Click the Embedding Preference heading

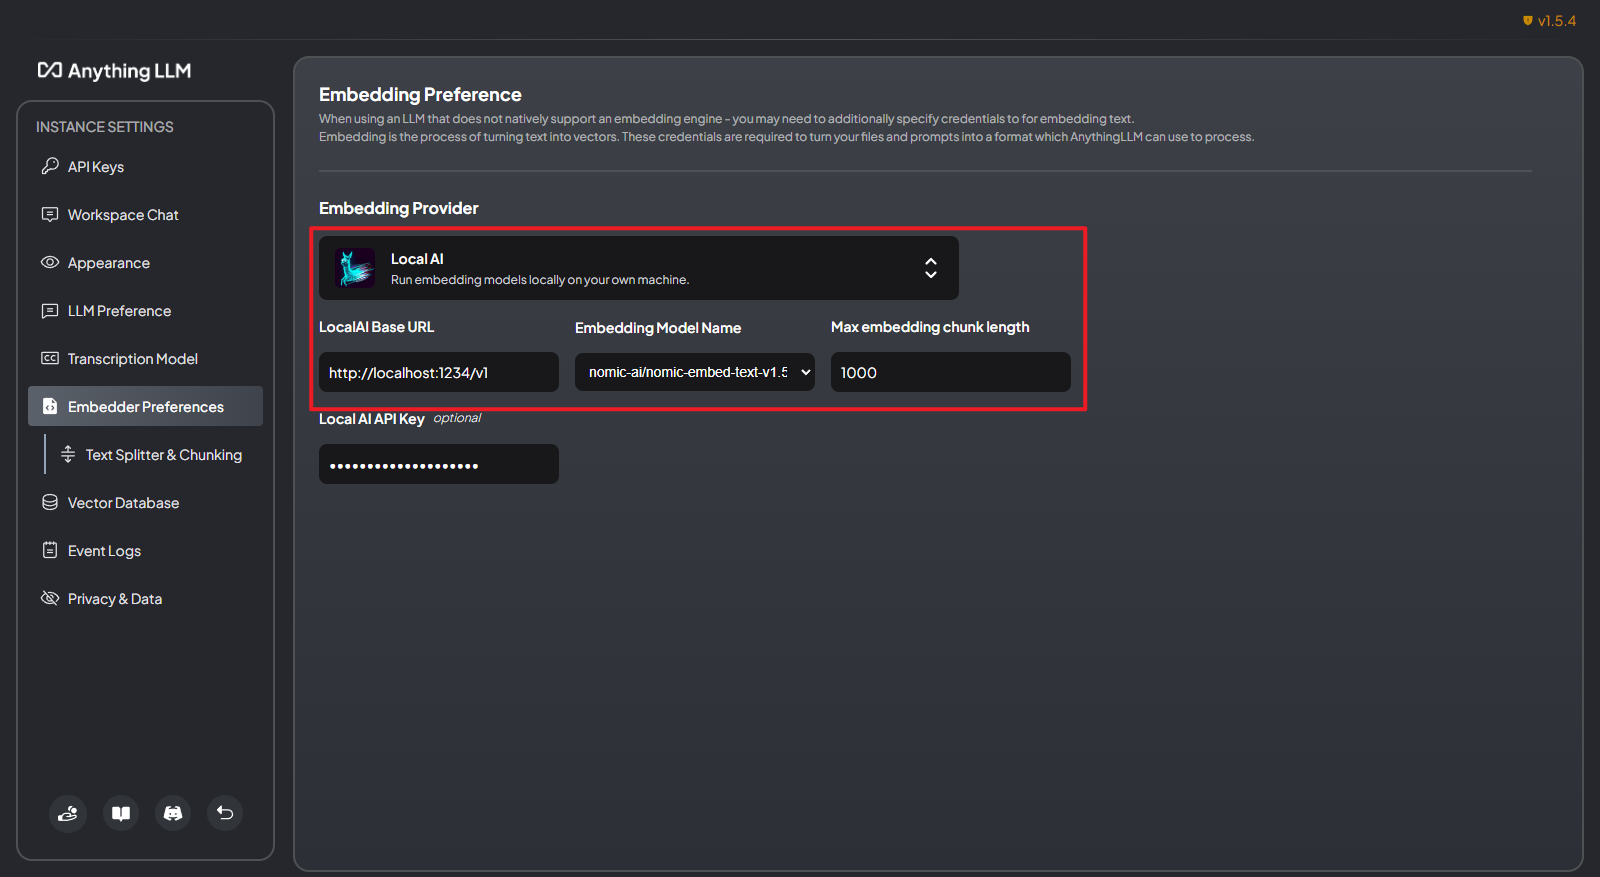(420, 94)
